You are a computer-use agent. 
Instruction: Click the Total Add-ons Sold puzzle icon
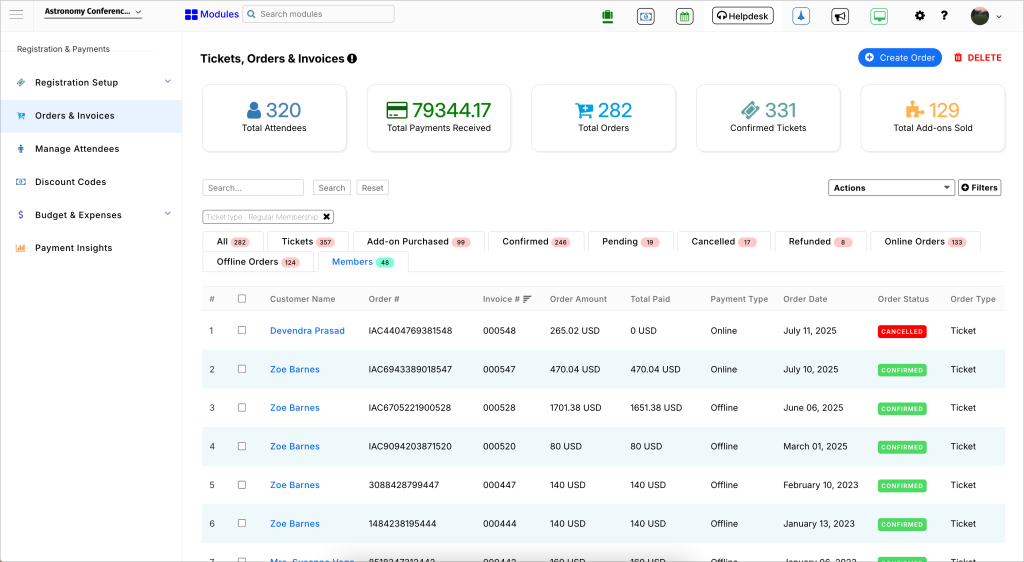[915, 110]
